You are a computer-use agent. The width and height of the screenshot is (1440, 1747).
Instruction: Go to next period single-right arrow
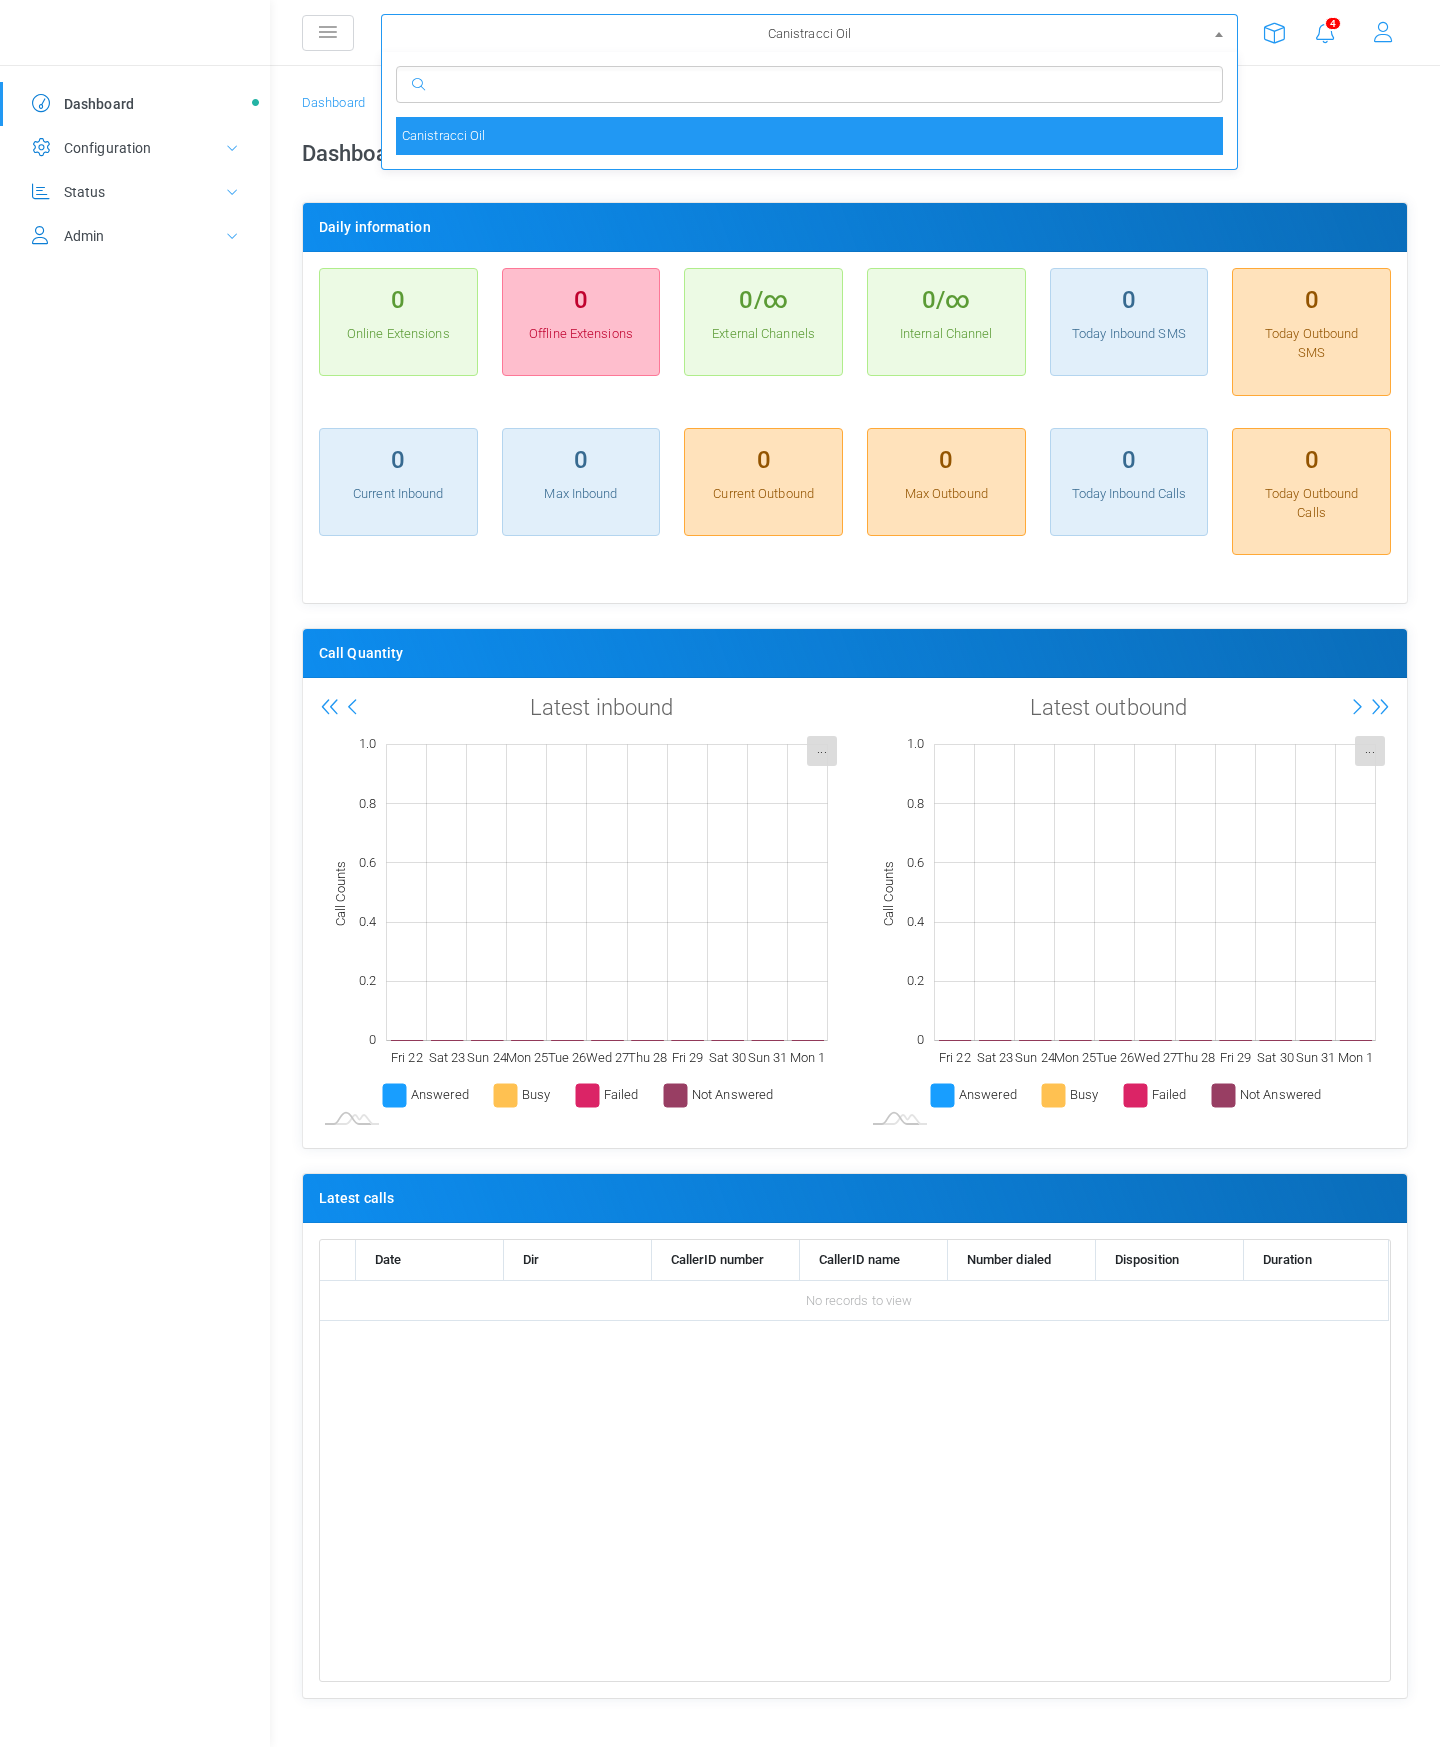pyautogui.click(x=1357, y=707)
